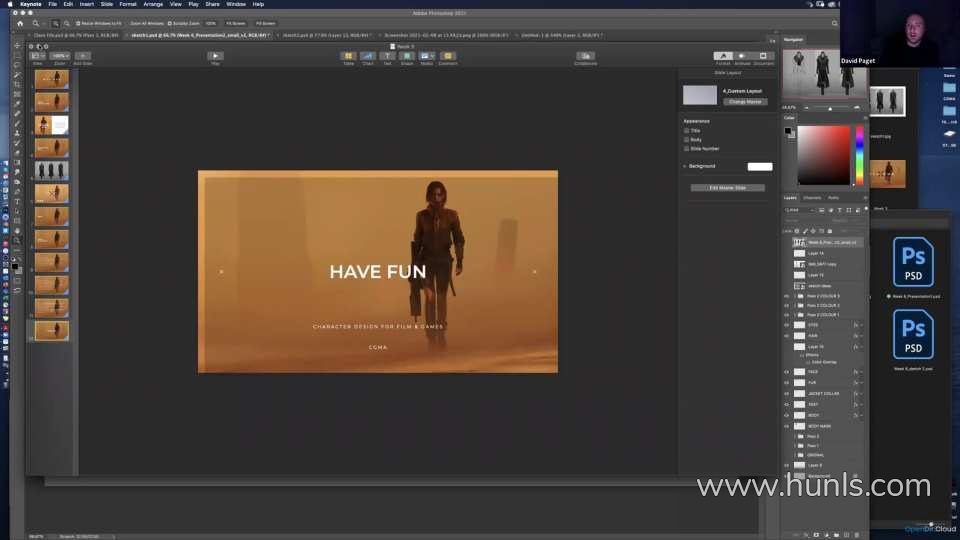Open the Keynote Animate inspector
The width and height of the screenshot is (960, 540).
(742, 56)
